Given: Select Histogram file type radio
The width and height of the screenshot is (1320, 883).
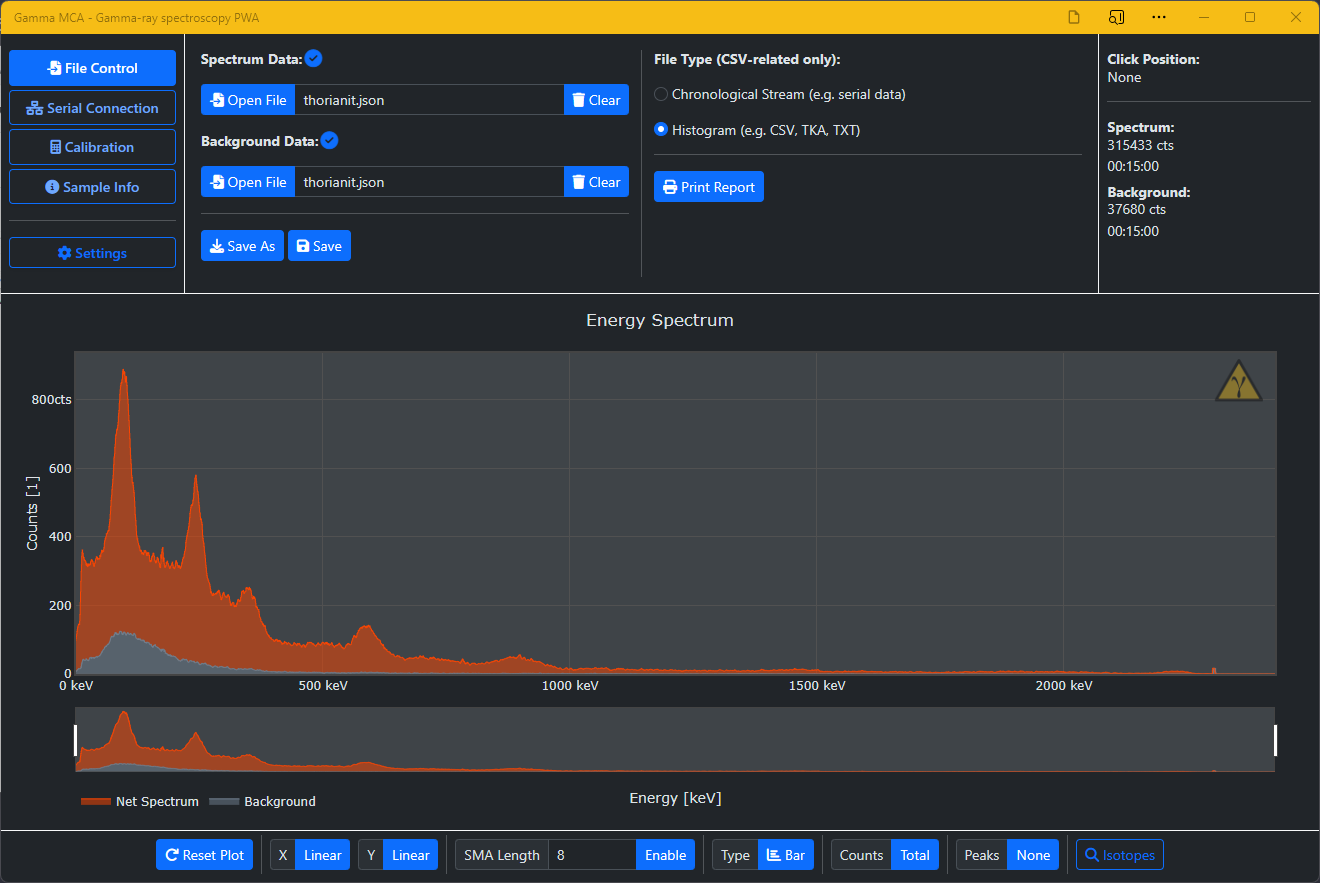Looking at the screenshot, I should point(661,130).
